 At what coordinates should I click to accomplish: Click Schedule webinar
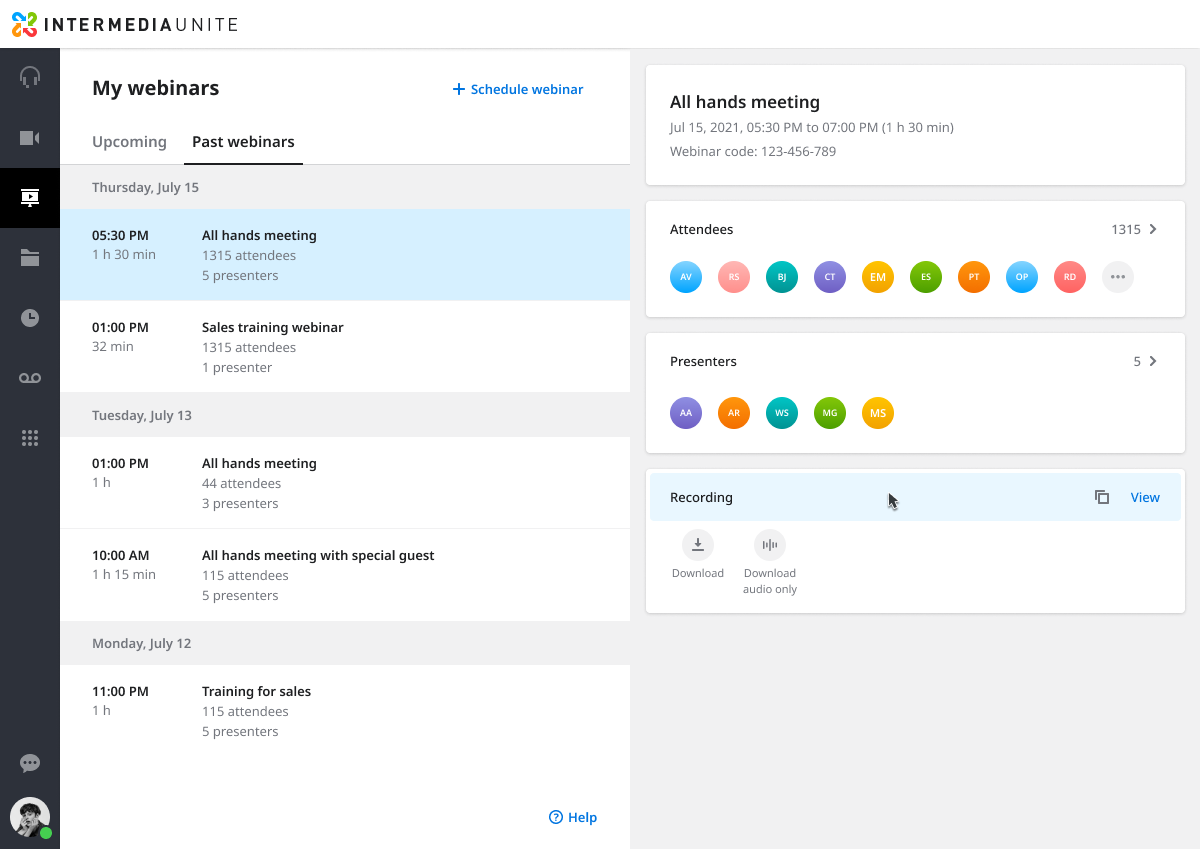(x=517, y=89)
